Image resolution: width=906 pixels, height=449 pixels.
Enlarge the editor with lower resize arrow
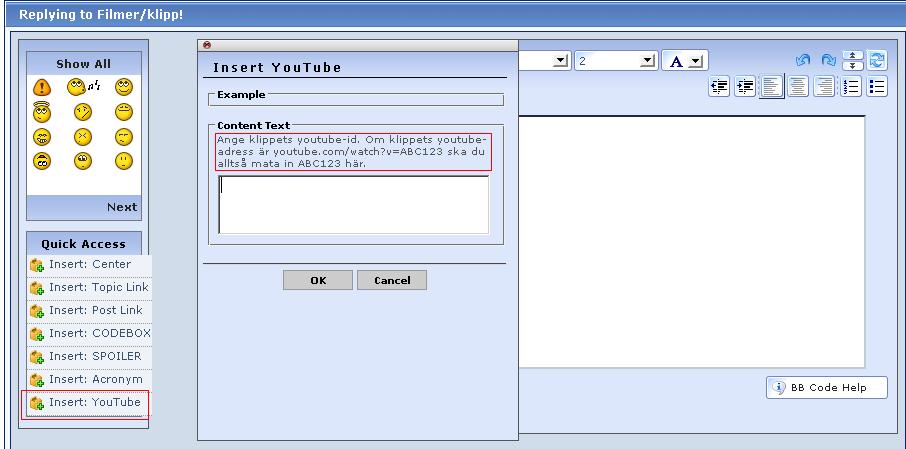[x=853, y=65]
